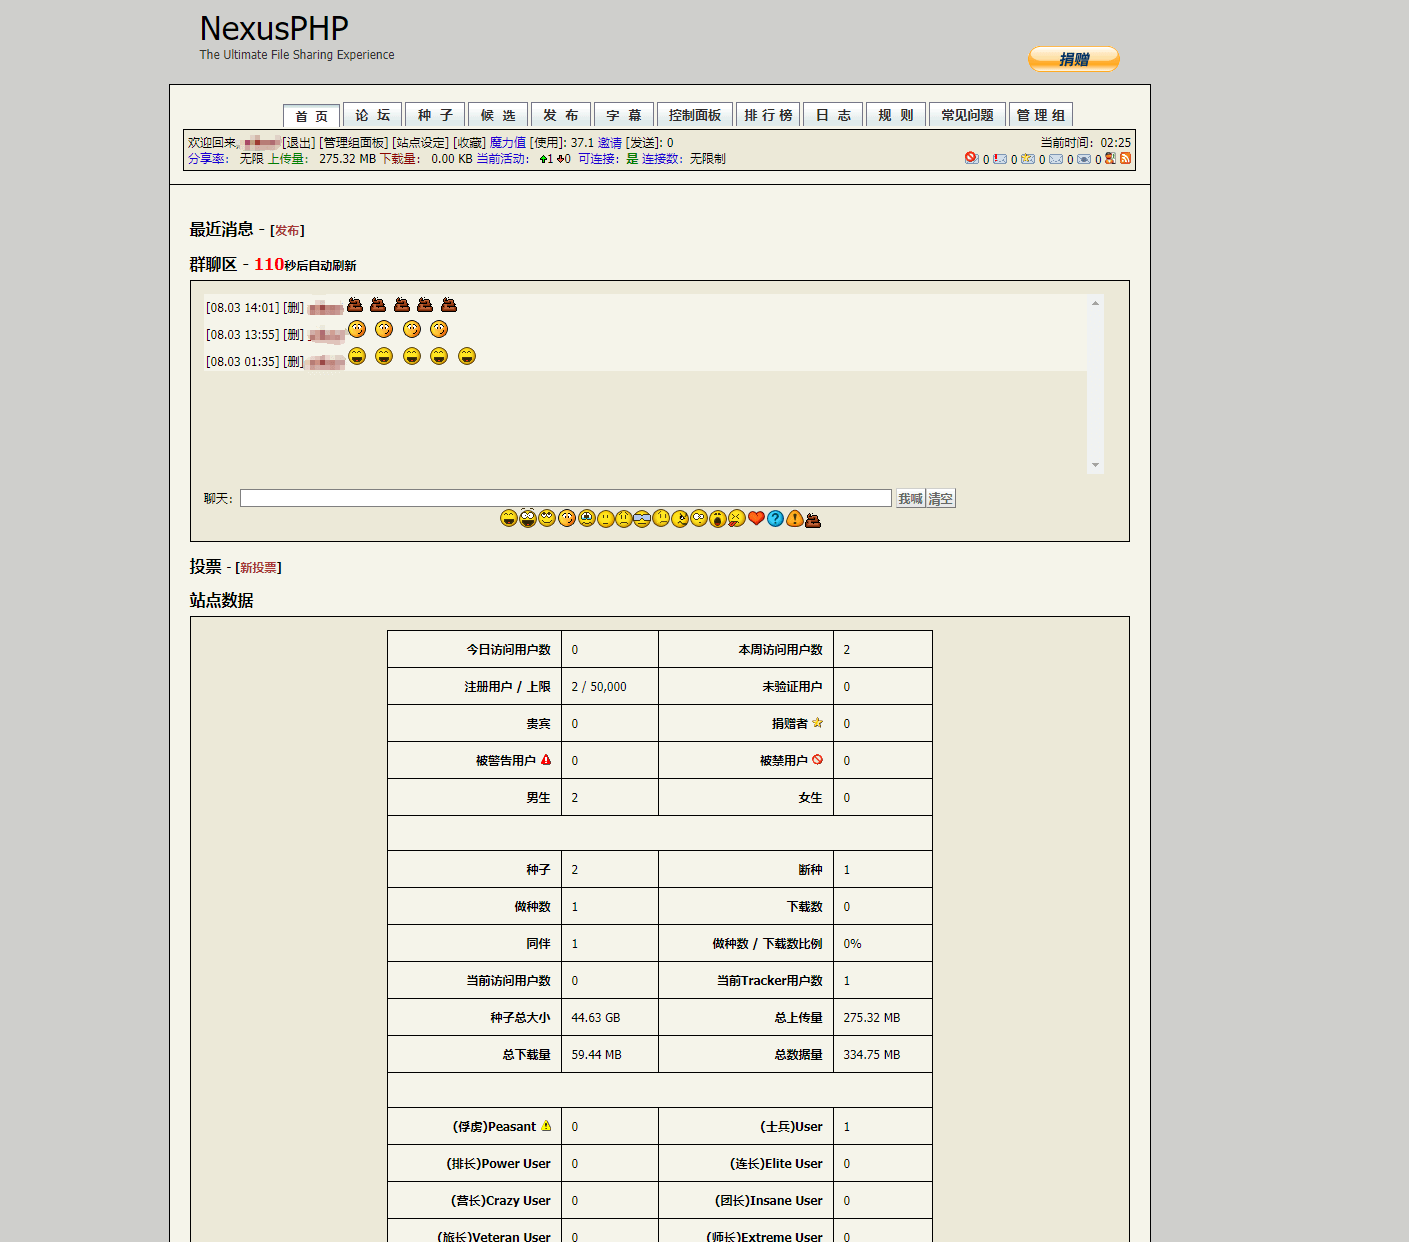Open the 种子 torrents tab
Viewport: 1409px width, 1242px height.
click(435, 115)
